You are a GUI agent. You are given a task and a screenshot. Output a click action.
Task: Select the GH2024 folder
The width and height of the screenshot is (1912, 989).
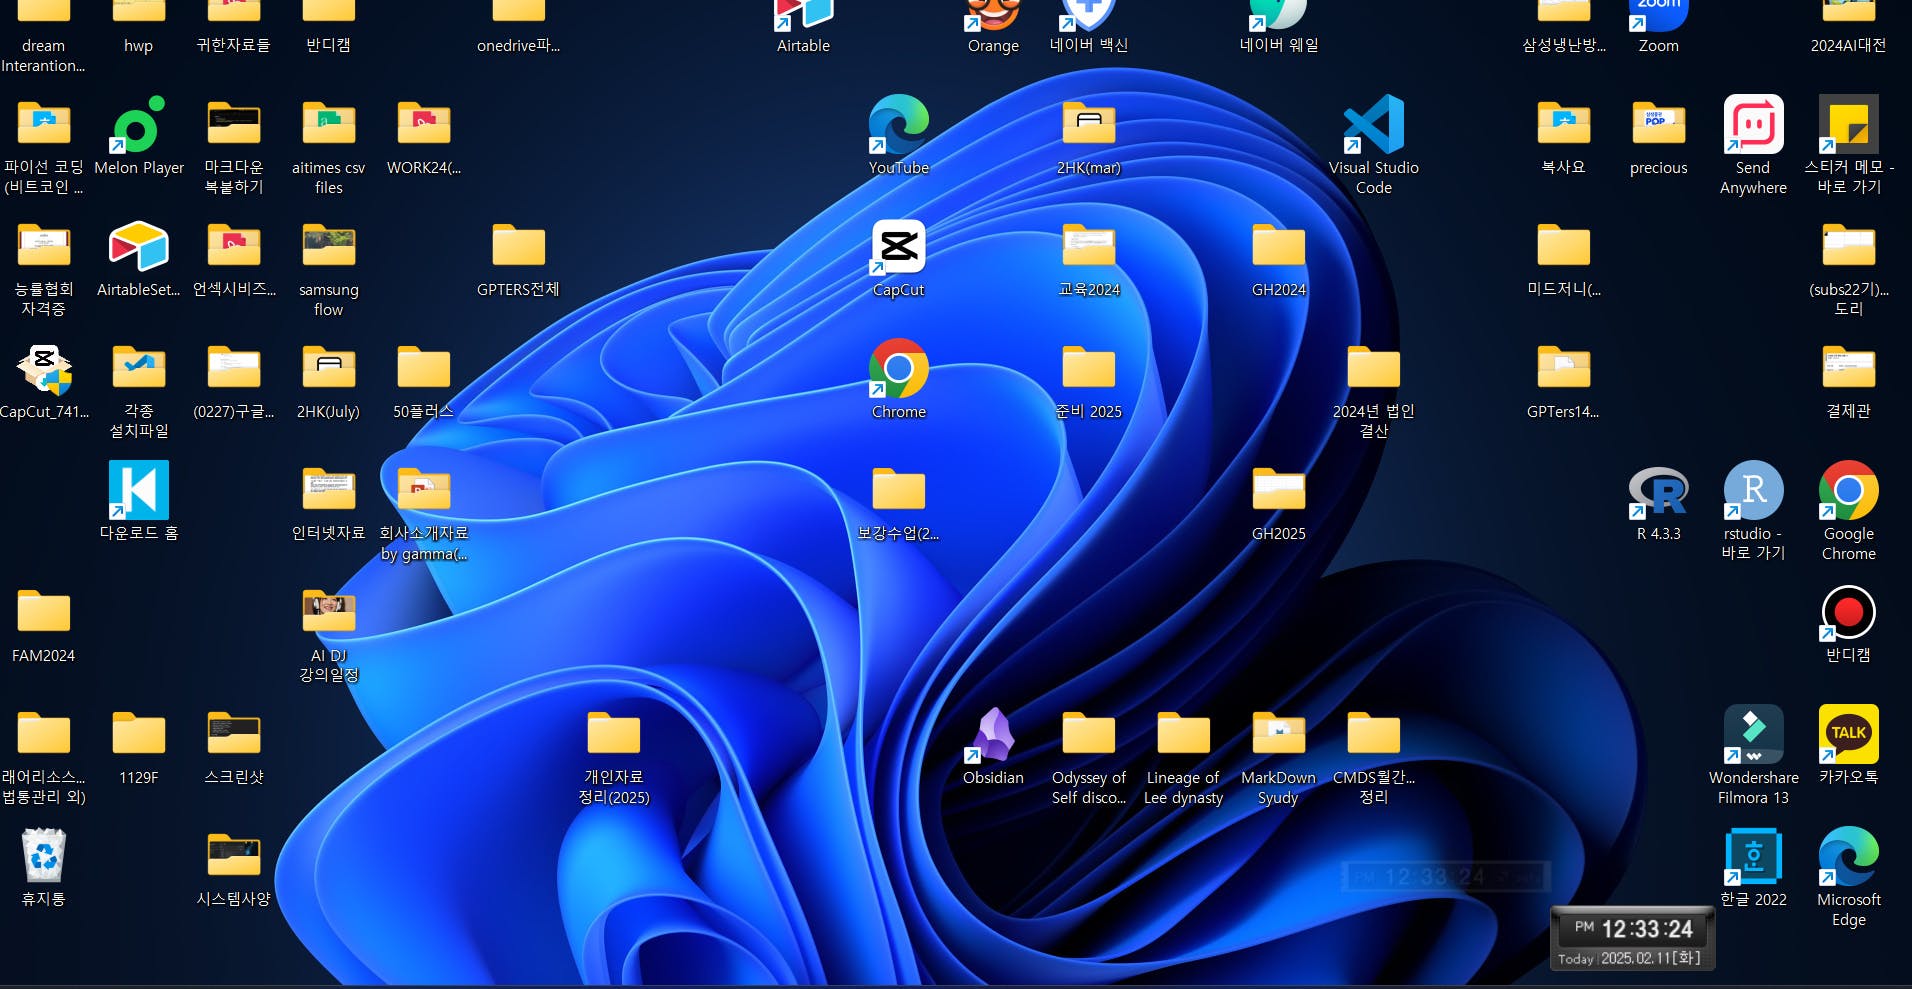pos(1278,247)
